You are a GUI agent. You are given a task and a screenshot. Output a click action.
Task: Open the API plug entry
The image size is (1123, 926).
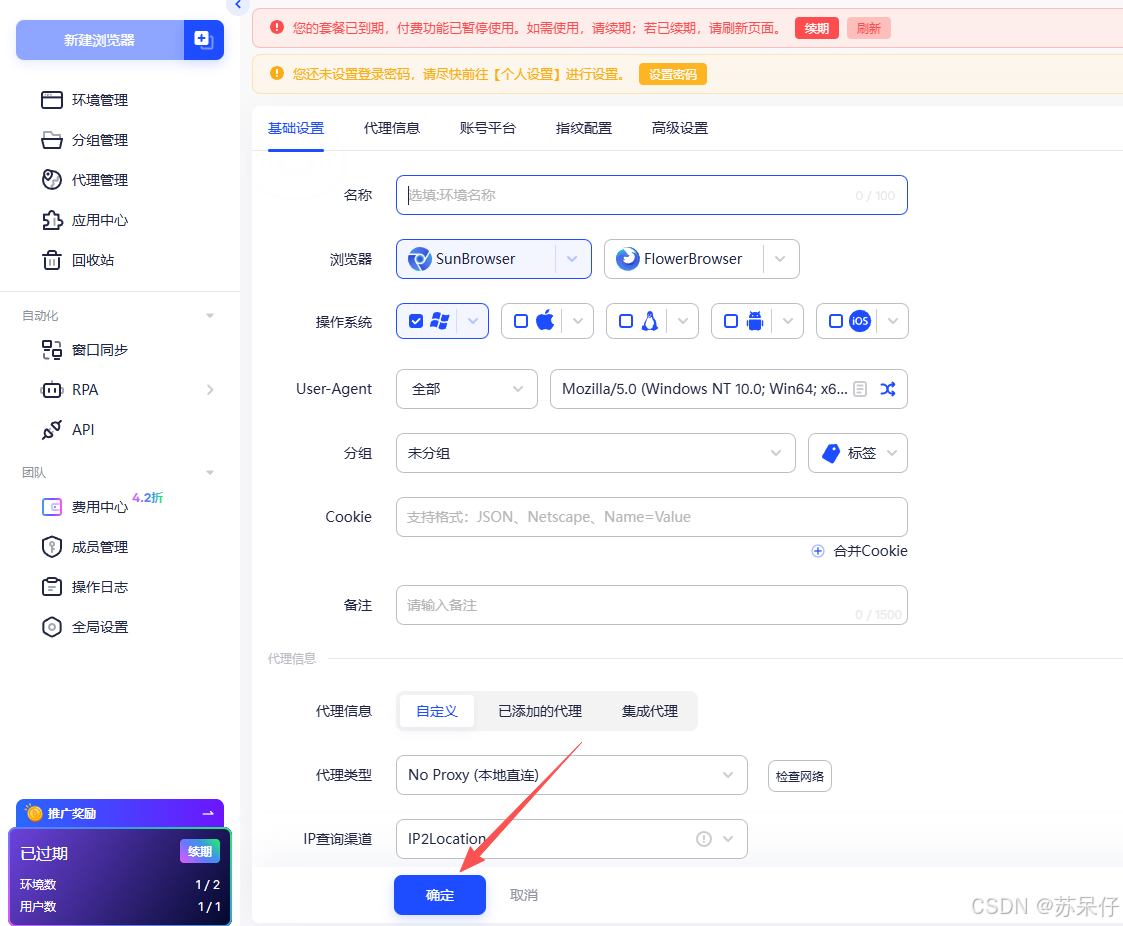click(67, 430)
